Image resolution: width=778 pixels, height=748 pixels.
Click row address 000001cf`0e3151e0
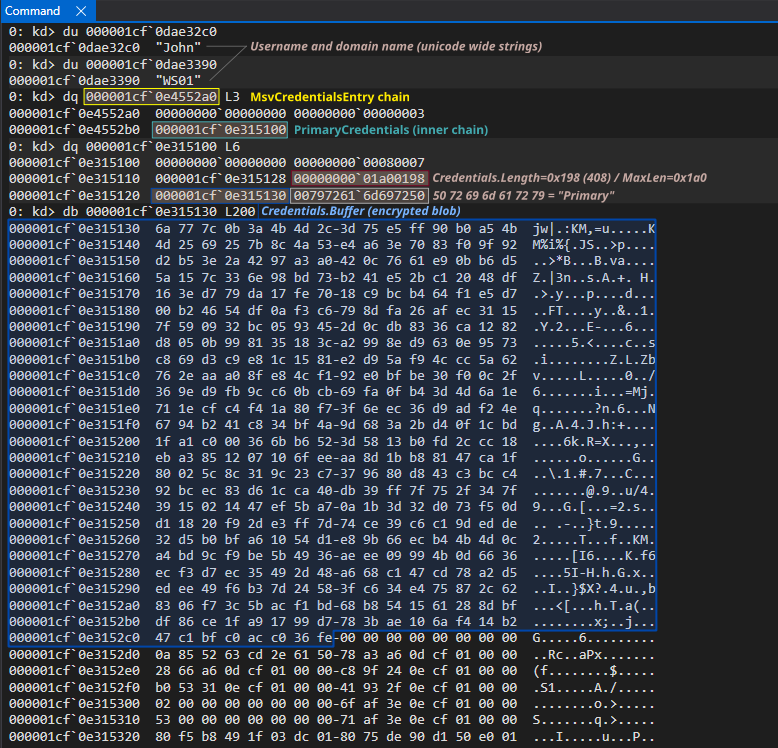tap(74, 409)
